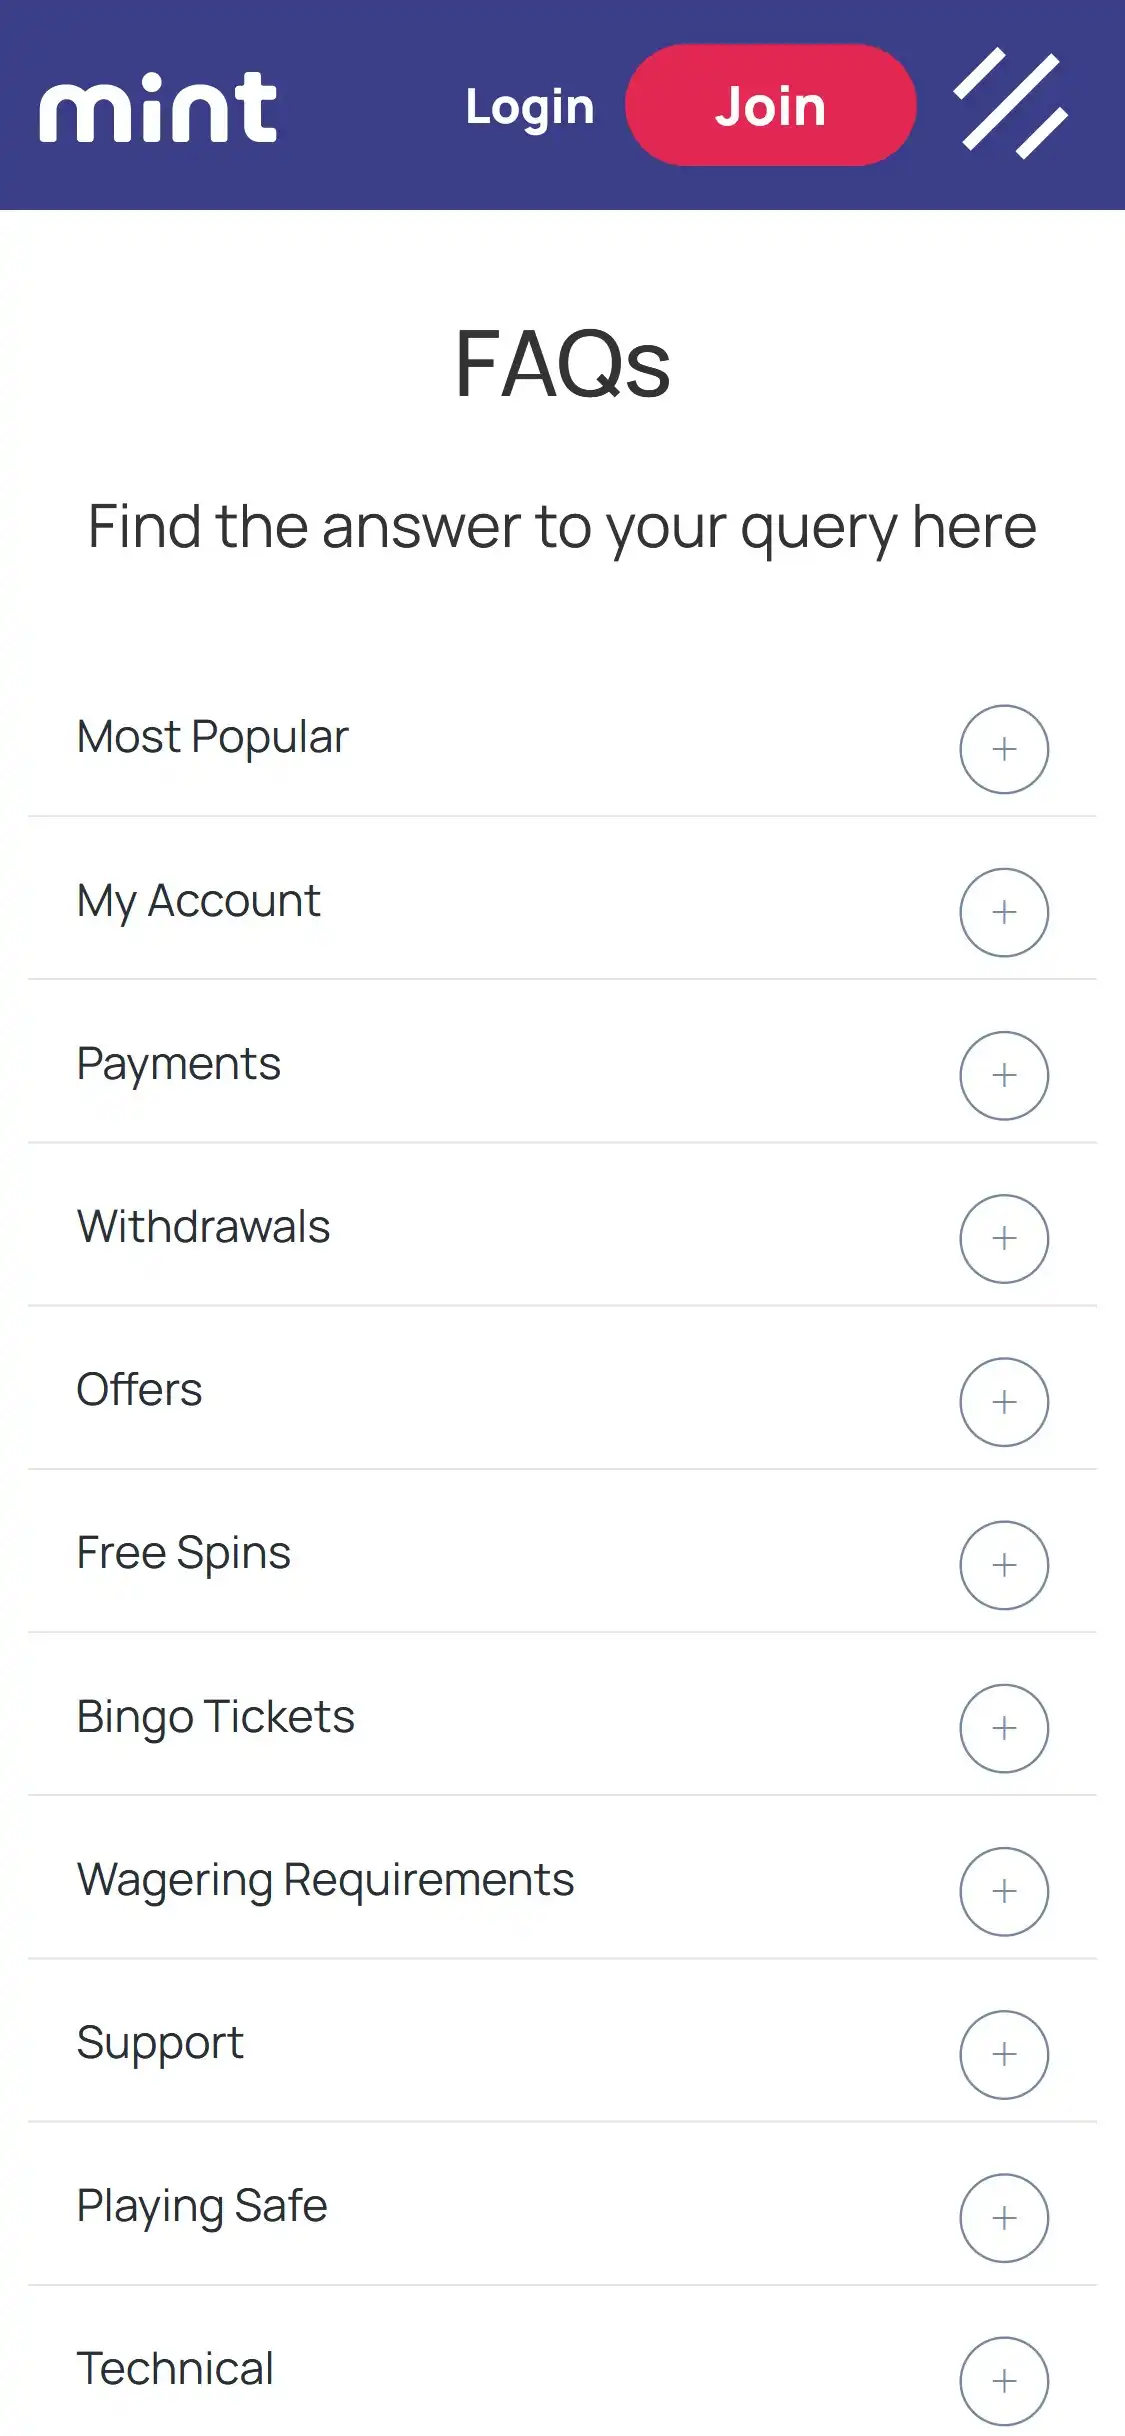This screenshot has height=2436, width=1125.
Task: Expand the Bingo Tickets section
Action: tap(1004, 1728)
